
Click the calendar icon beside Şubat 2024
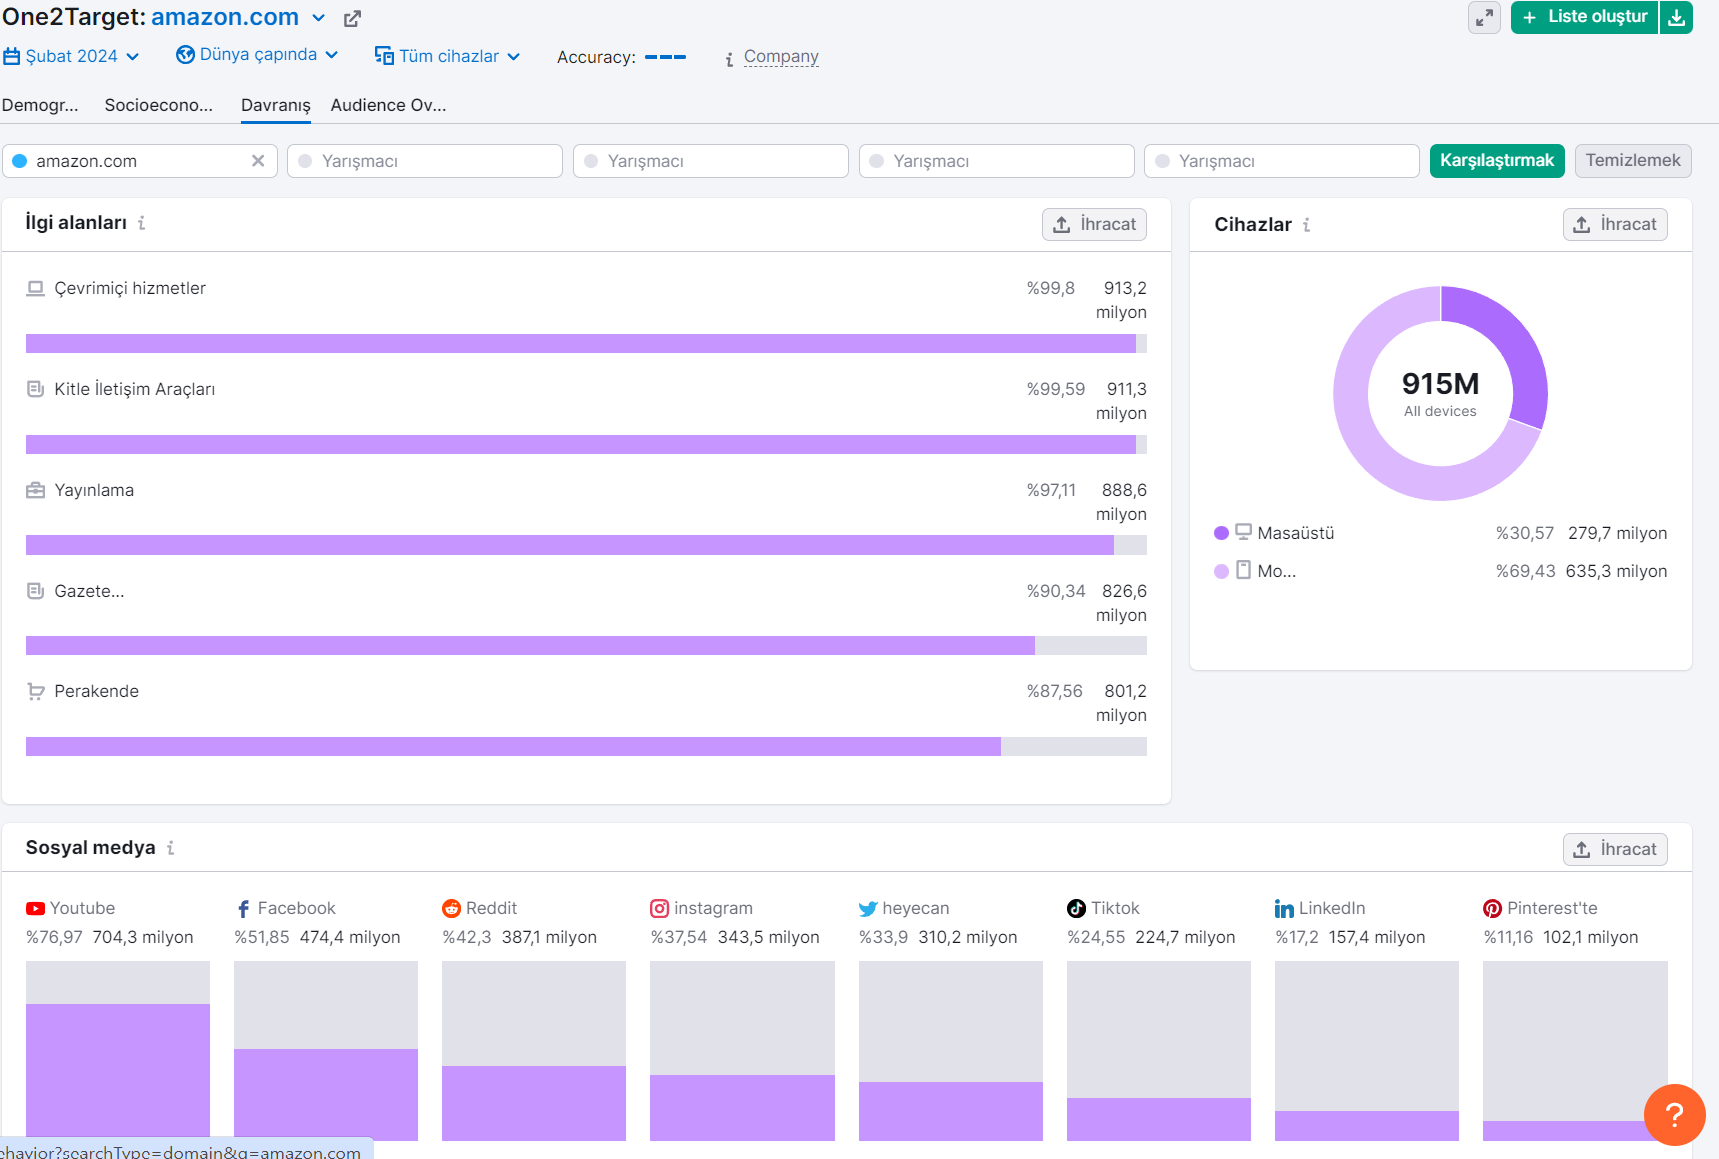click(12, 56)
